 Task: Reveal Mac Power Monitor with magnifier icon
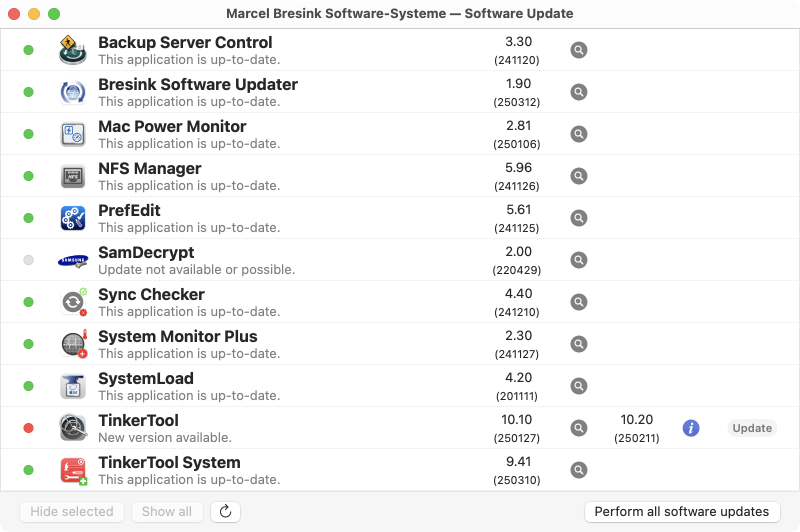(x=579, y=134)
